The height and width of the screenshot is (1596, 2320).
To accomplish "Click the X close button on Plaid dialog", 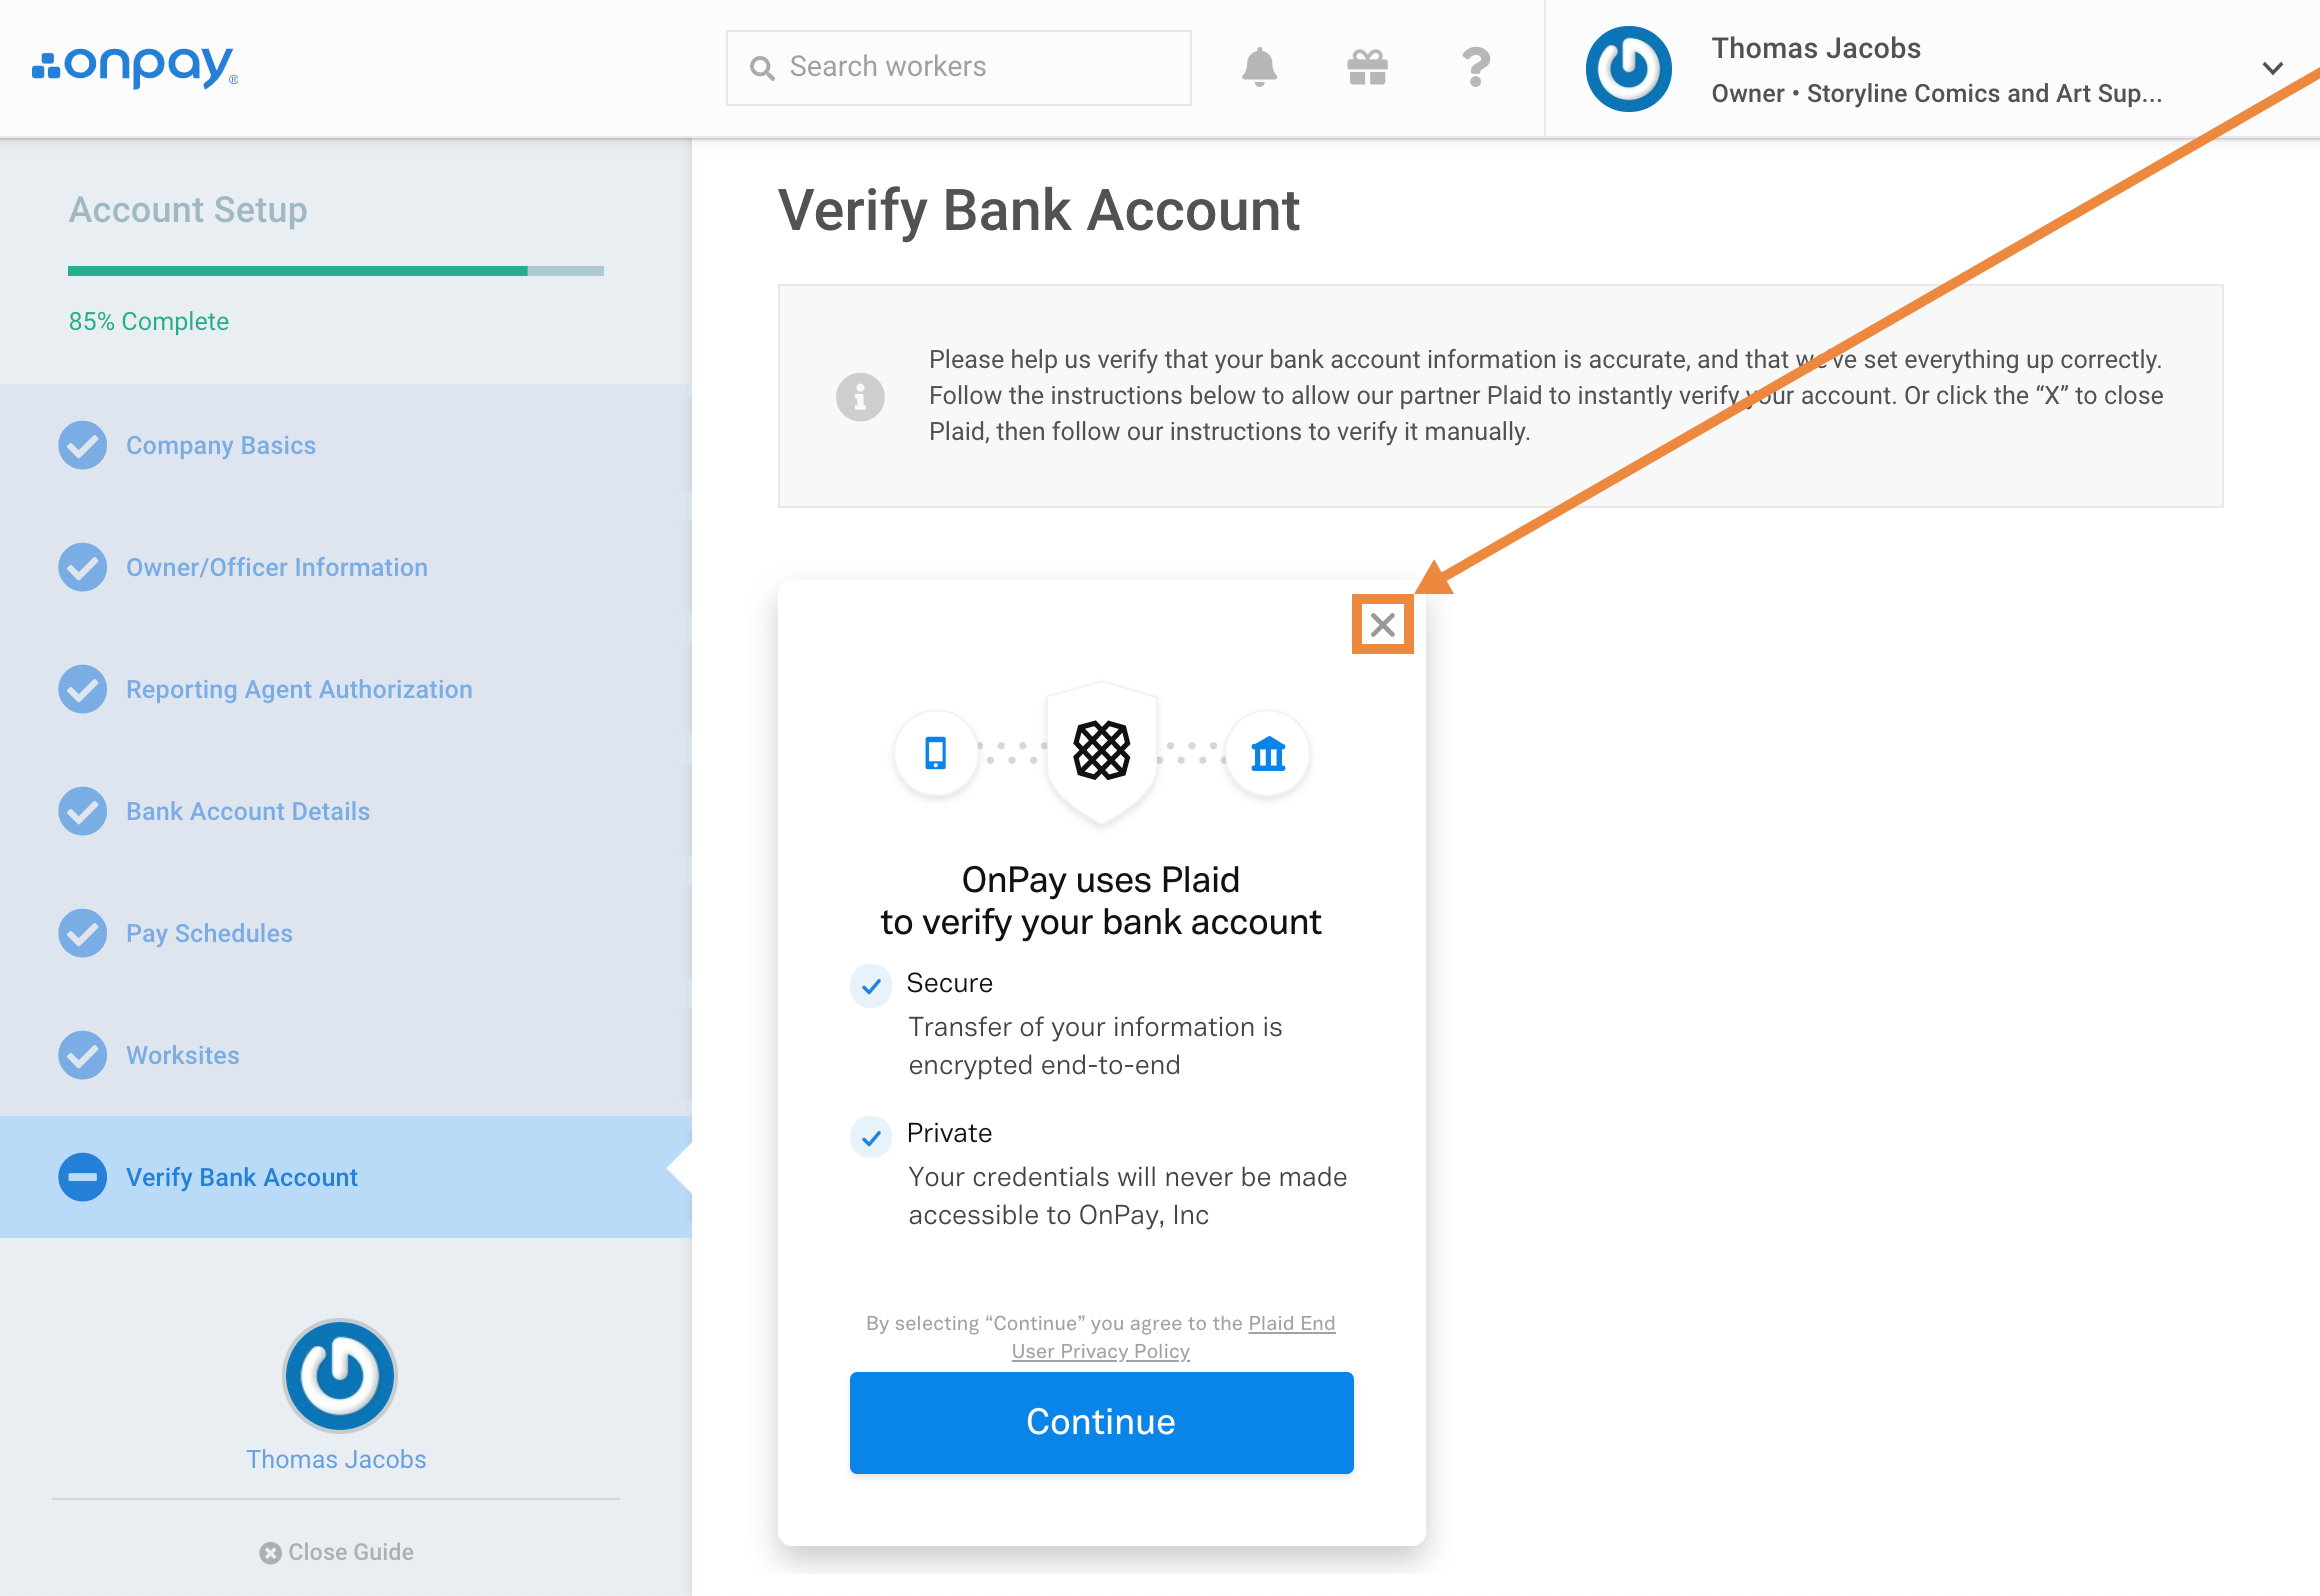I will [1382, 624].
